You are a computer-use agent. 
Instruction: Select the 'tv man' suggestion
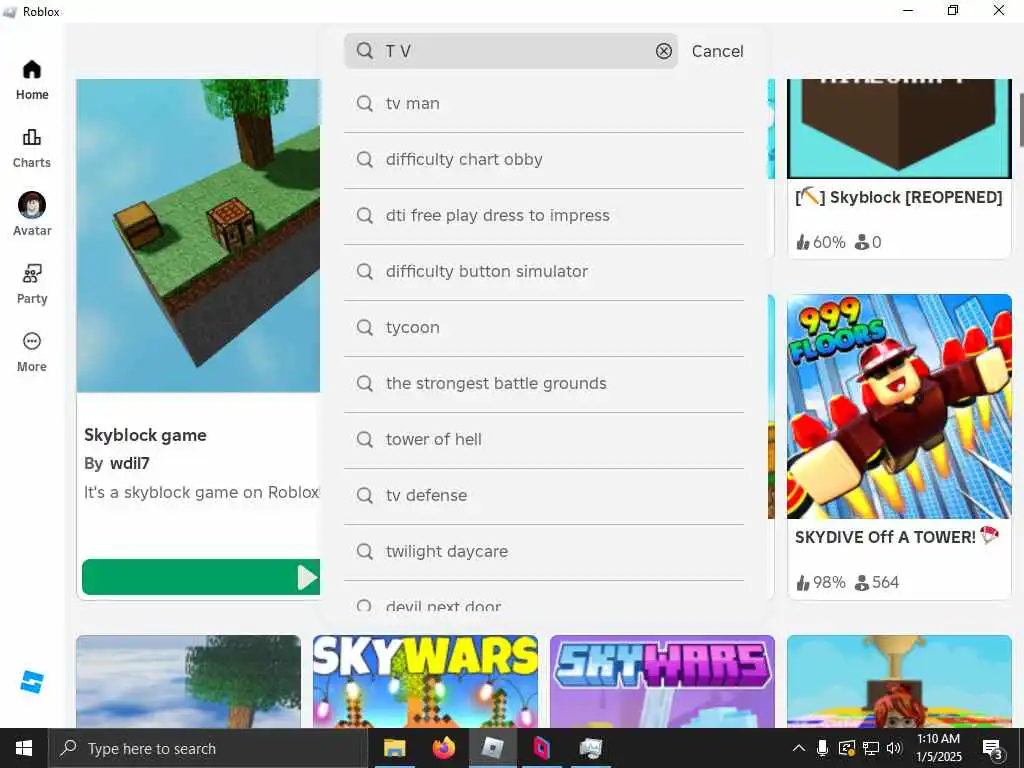543,104
